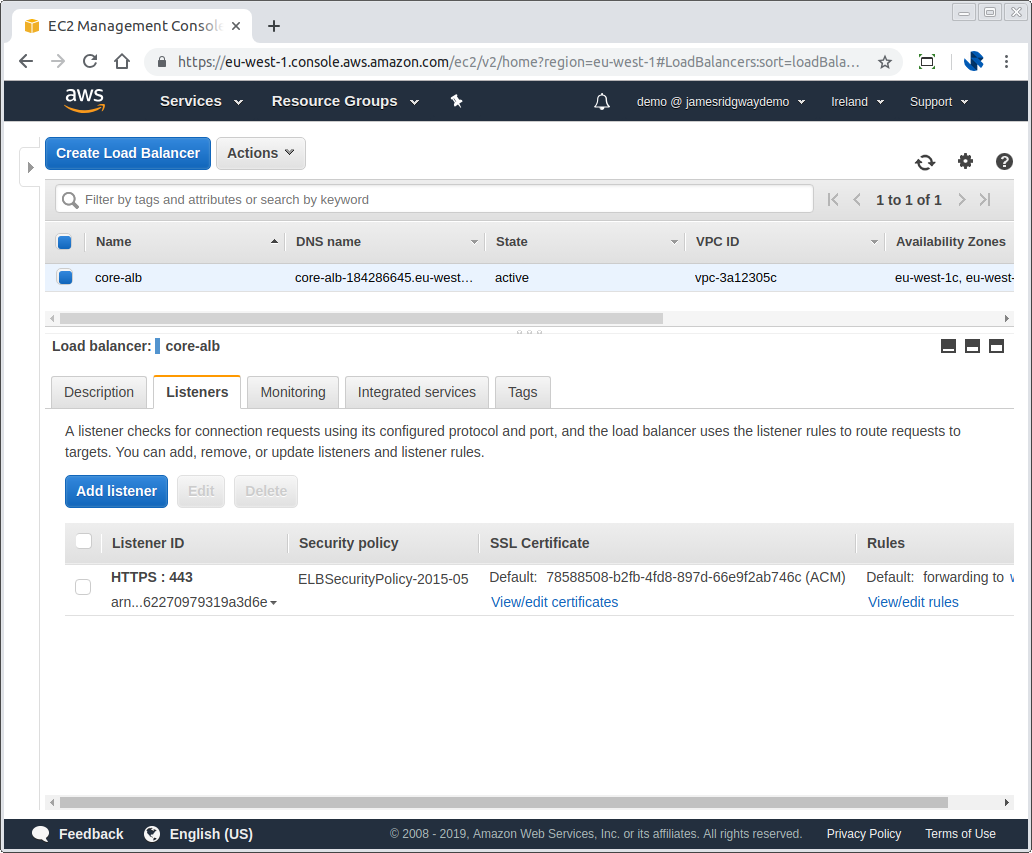
Task: Expand the listener ARN dropdown arrow
Action: (273, 603)
